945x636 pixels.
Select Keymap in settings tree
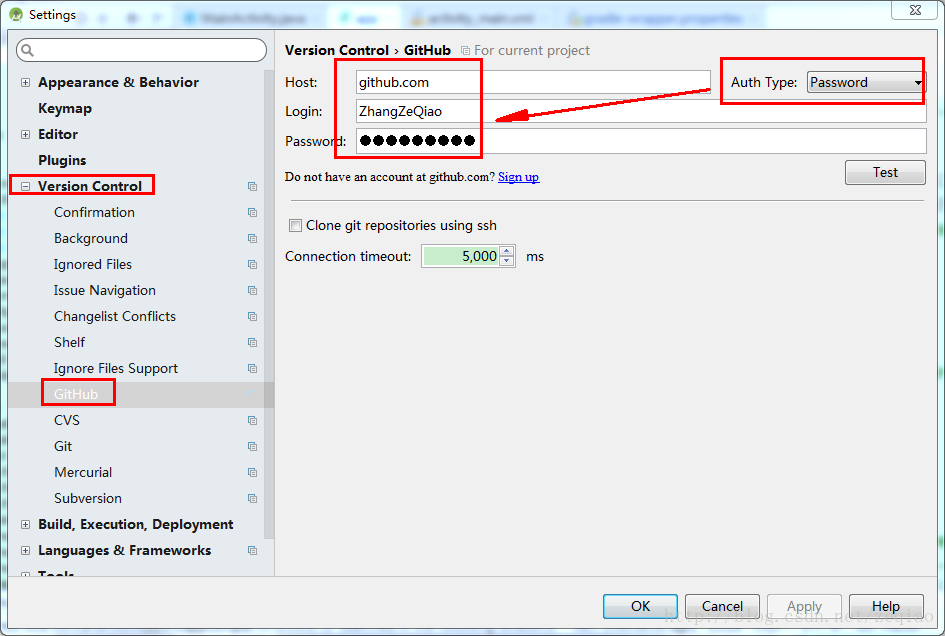[x=64, y=109]
